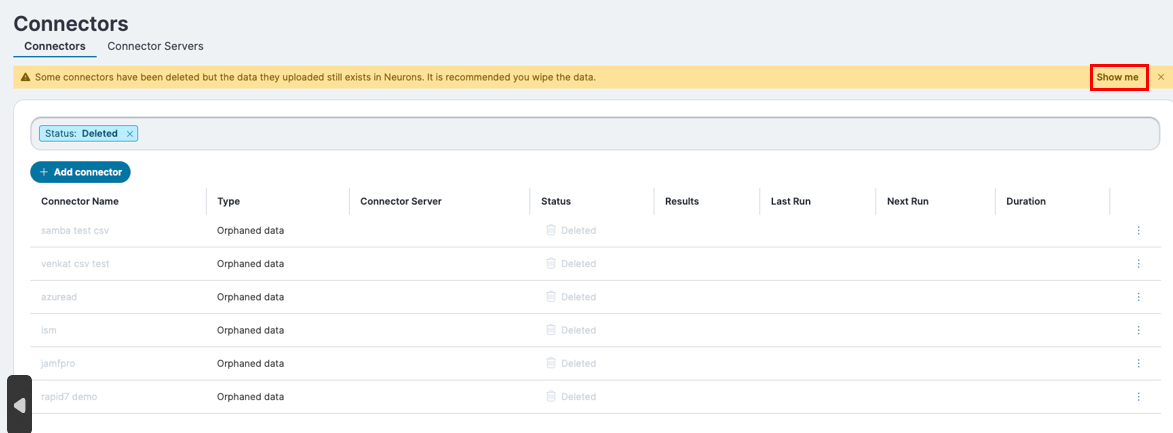Image resolution: width=1173 pixels, height=433 pixels.
Task: Open three-dot menu for samba test csv
Action: click(1138, 230)
